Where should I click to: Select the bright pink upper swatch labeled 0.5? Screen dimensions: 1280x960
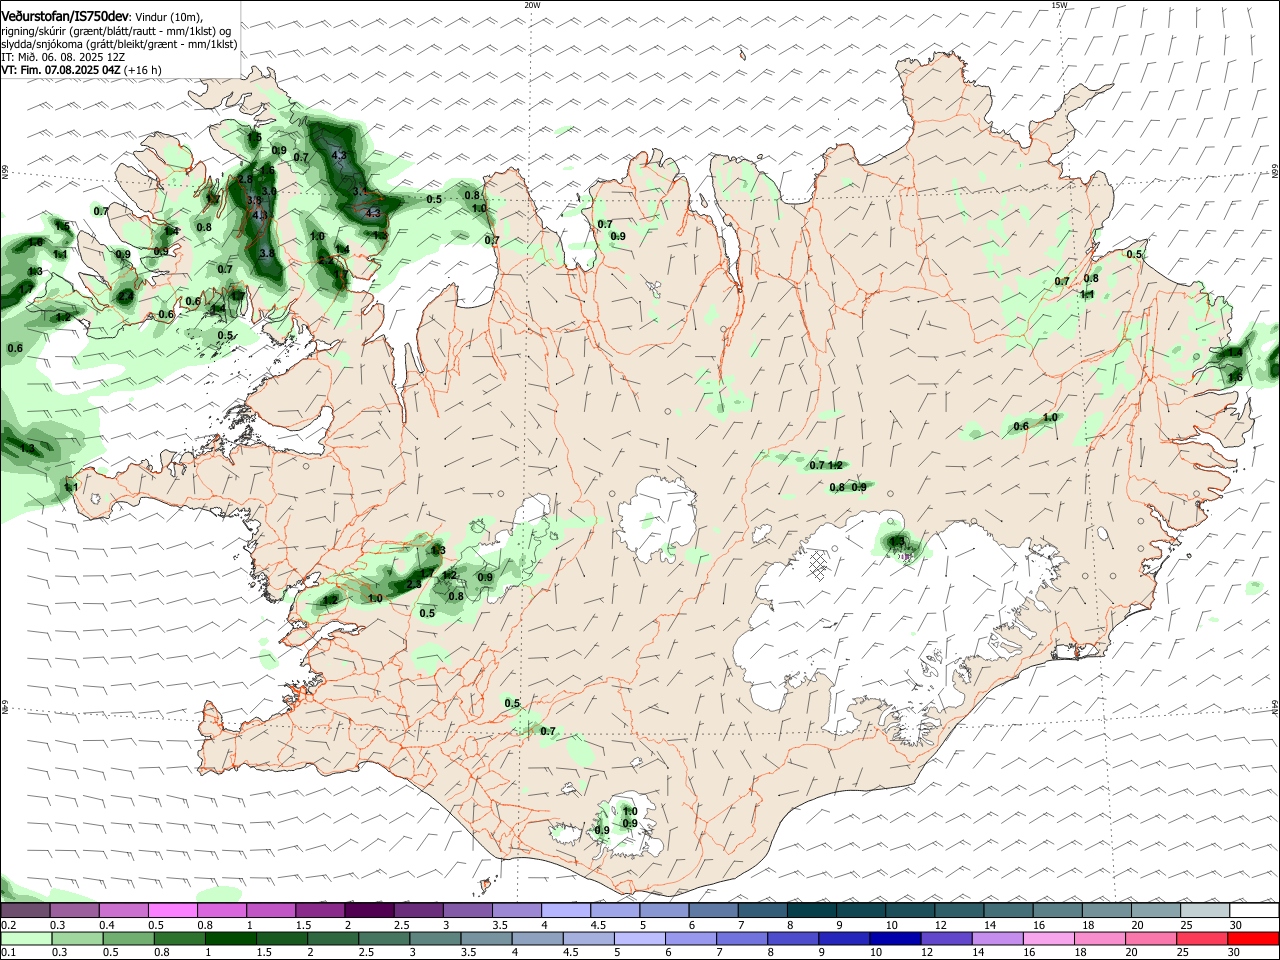173,910
